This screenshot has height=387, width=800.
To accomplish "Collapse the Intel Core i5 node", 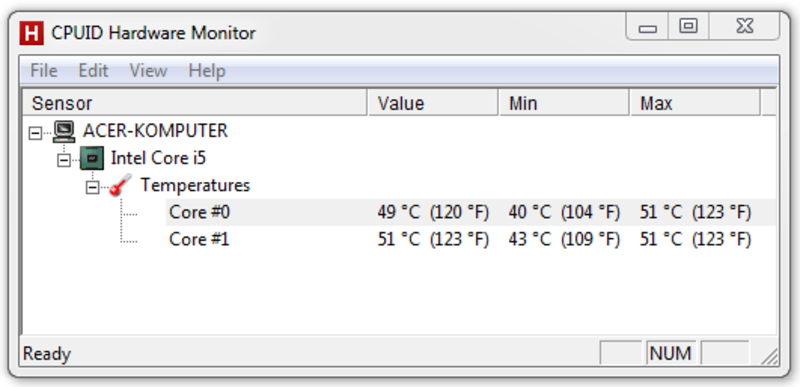I will point(64,160).
